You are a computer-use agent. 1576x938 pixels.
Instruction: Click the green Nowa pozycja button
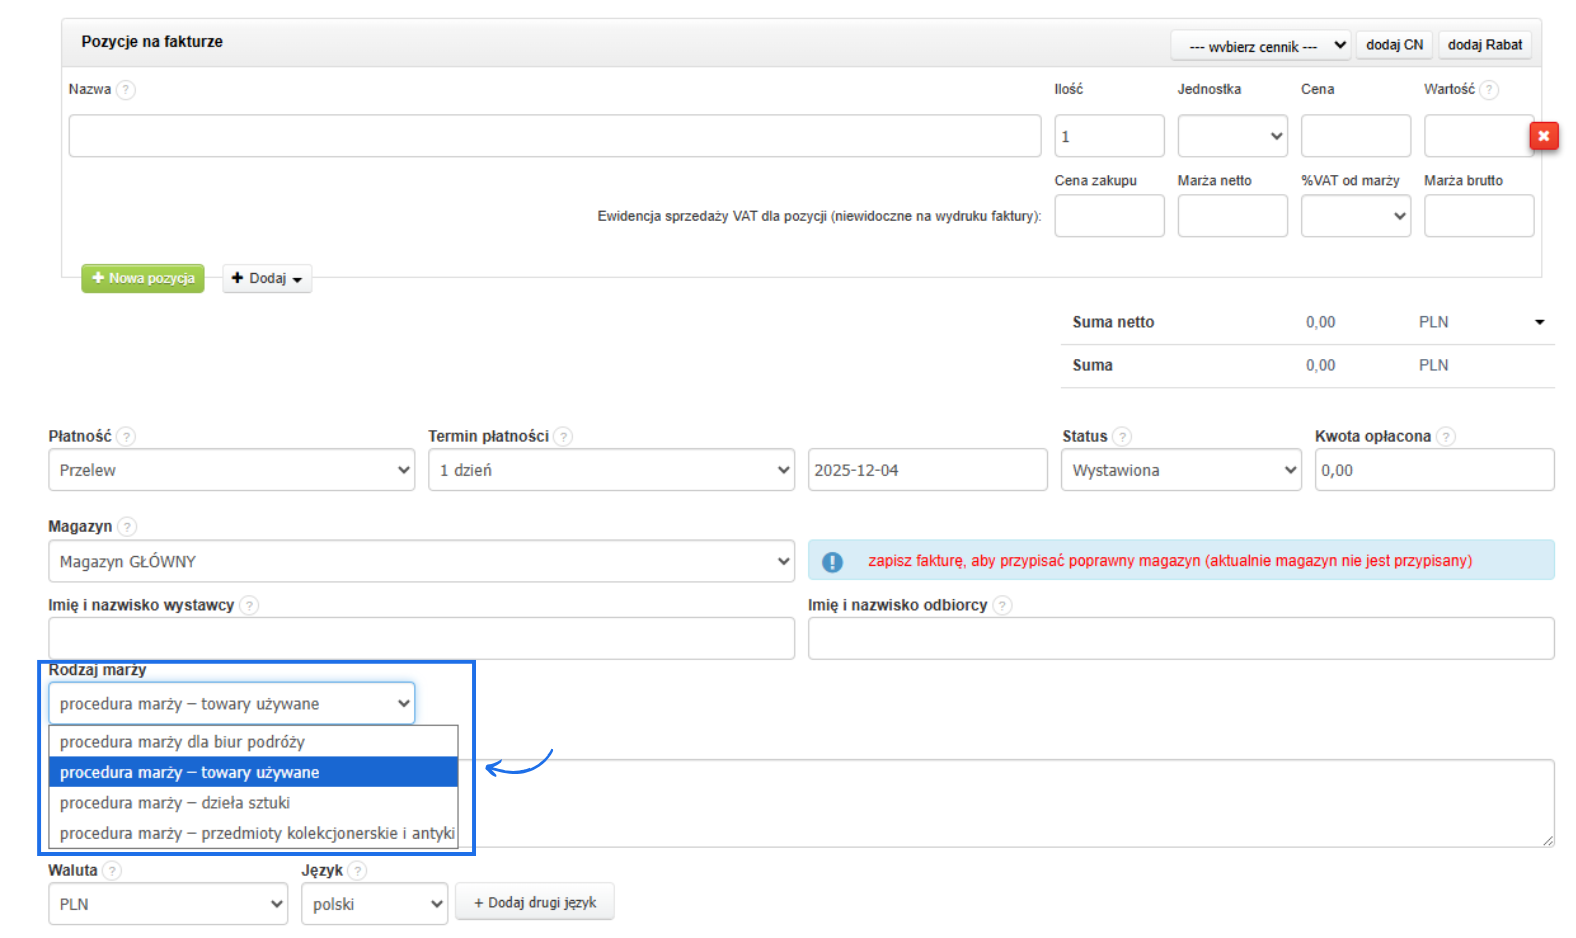(143, 278)
